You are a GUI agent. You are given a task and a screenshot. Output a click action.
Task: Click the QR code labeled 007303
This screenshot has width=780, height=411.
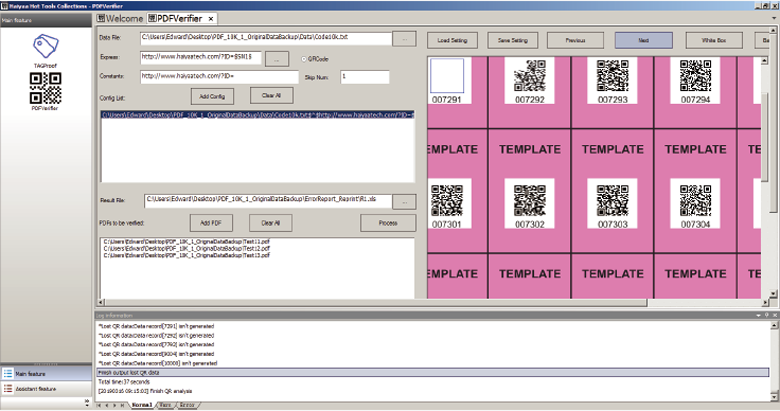[x=613, y=201]
